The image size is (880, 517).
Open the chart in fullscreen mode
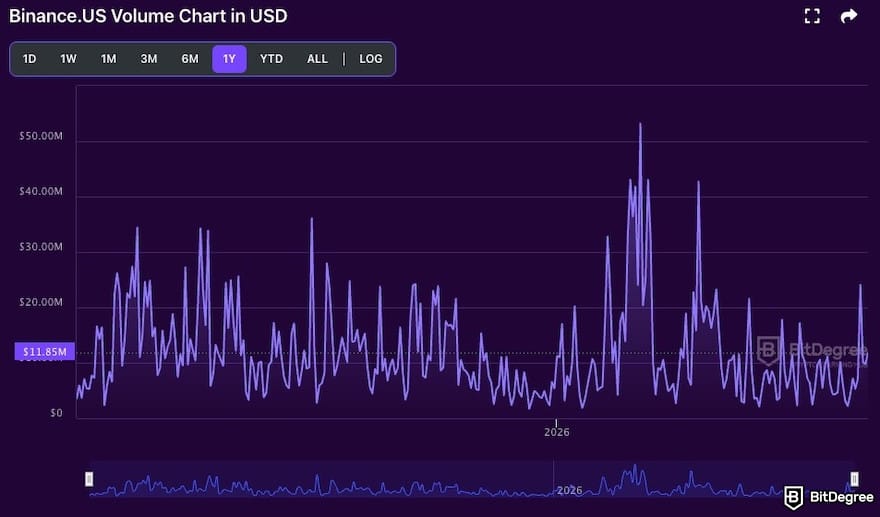click(x=812, y=16)
